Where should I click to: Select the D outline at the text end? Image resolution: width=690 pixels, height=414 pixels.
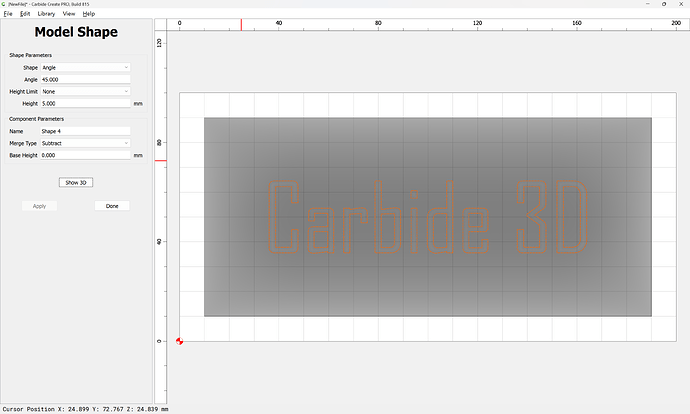pos(572,217)
